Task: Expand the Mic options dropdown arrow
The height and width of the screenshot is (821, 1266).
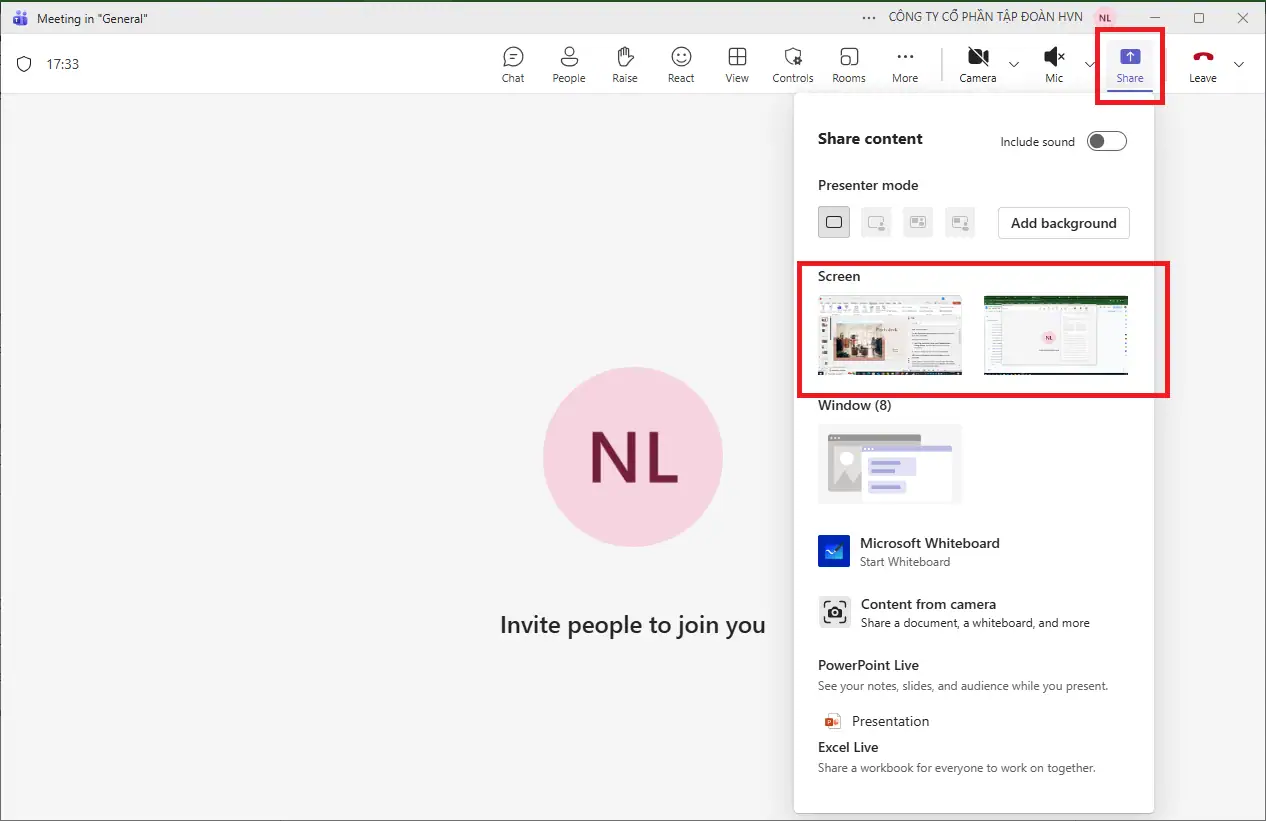Action: click(x=1089, y=65)
